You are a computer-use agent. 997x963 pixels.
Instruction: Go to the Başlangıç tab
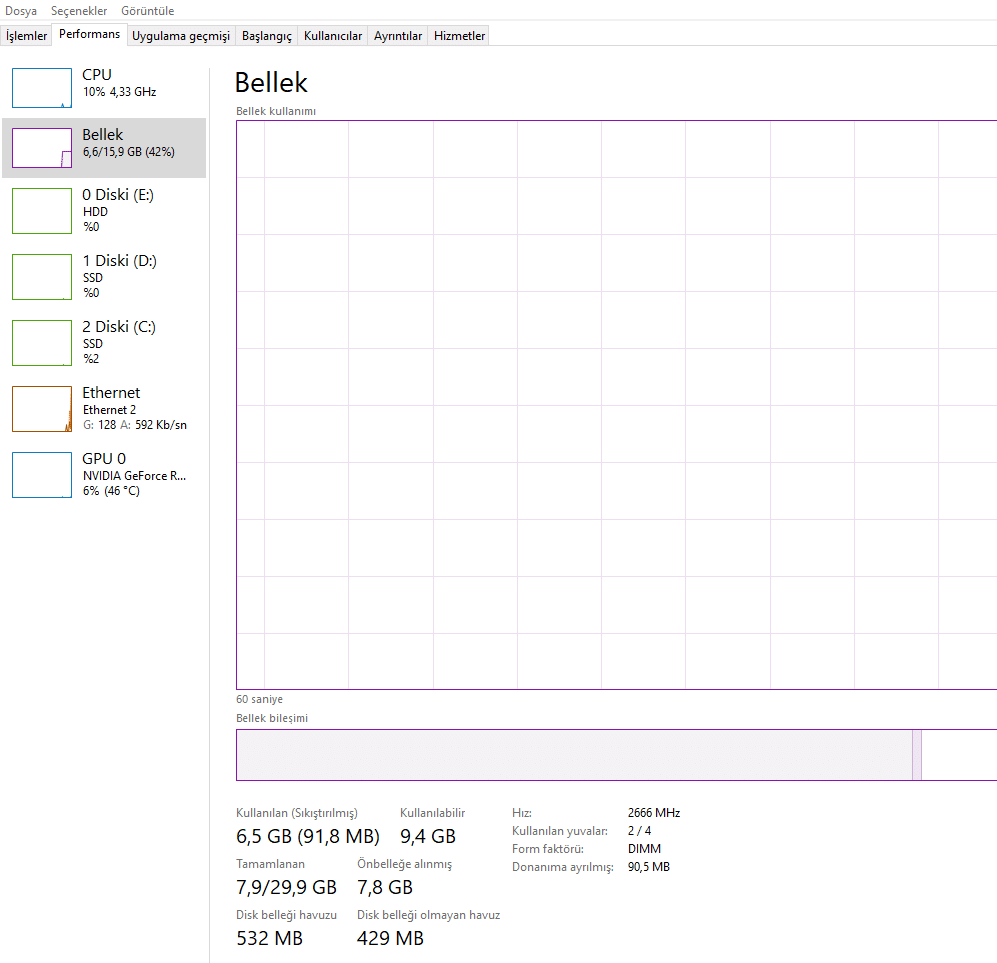point(267,36)
